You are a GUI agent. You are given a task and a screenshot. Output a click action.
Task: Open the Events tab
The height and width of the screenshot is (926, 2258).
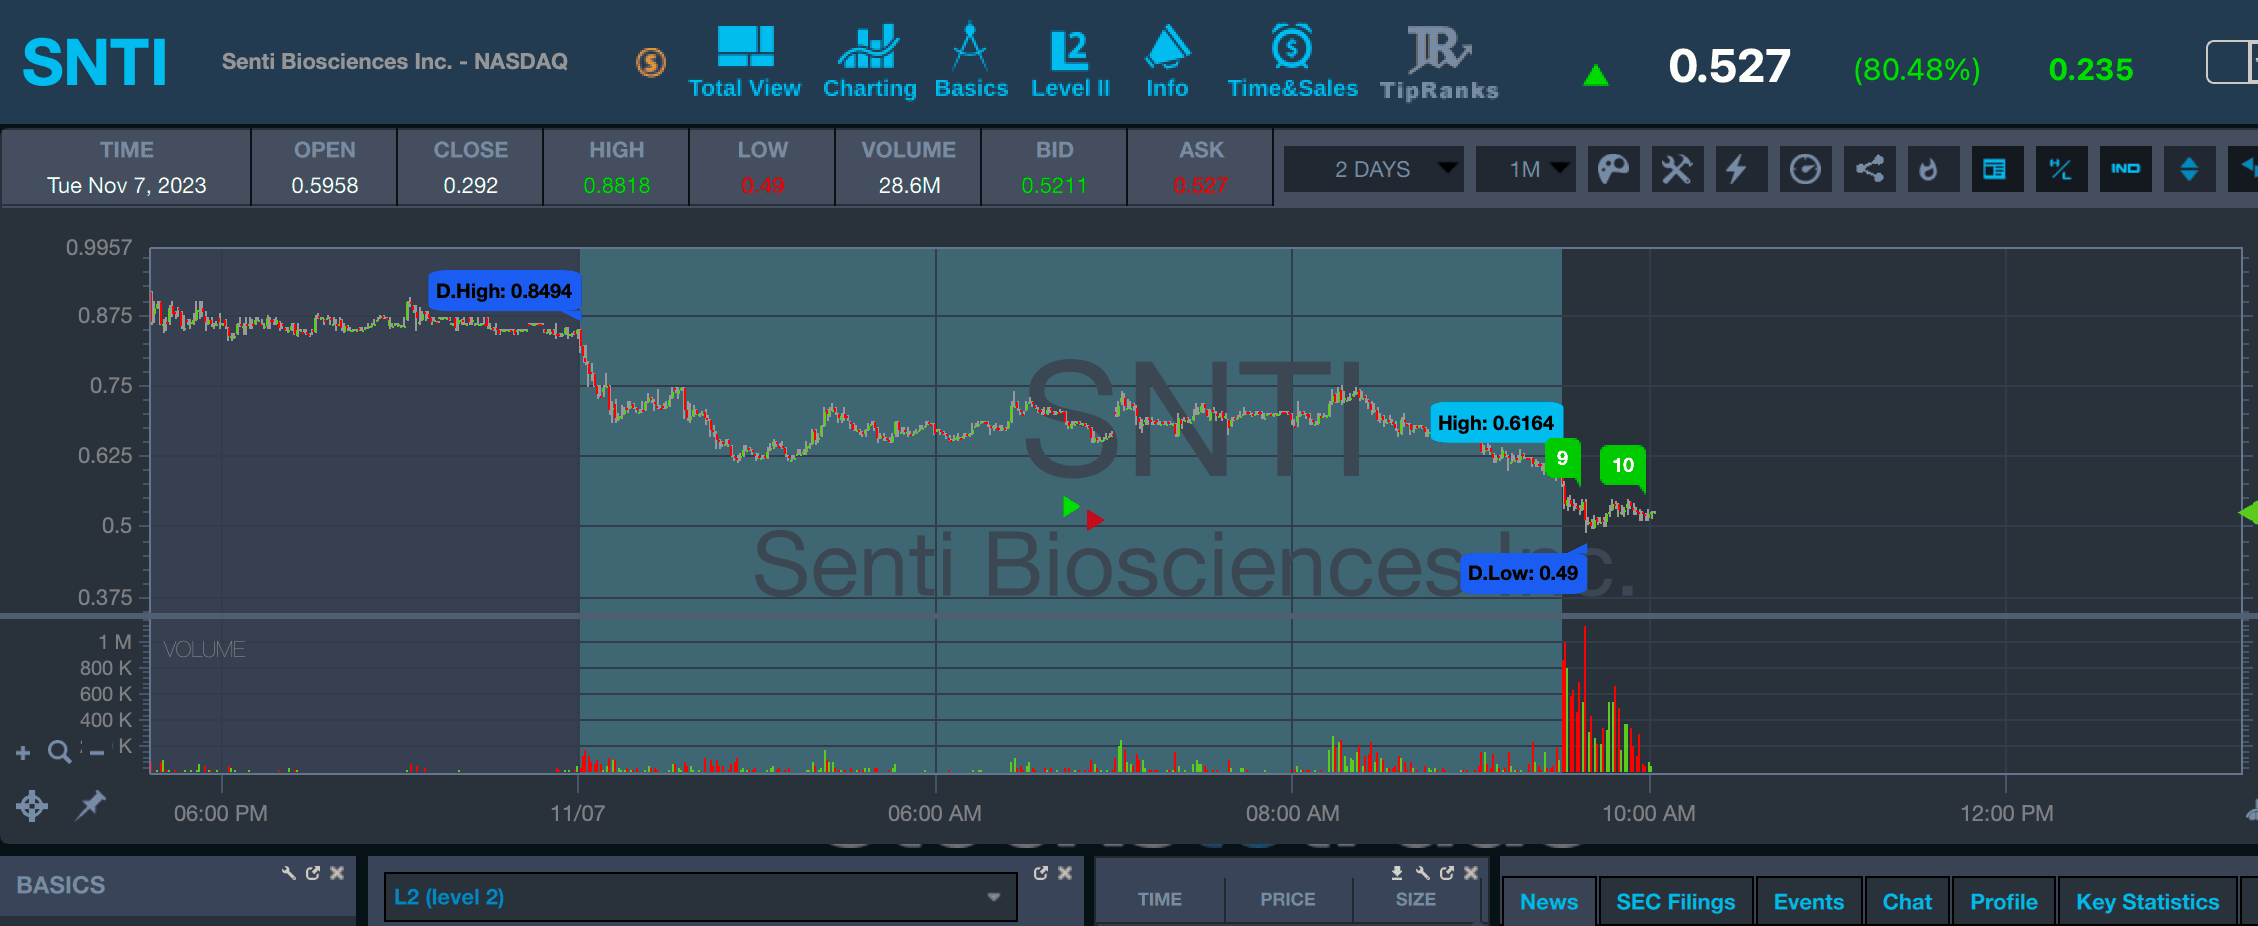pos(1809,901)
